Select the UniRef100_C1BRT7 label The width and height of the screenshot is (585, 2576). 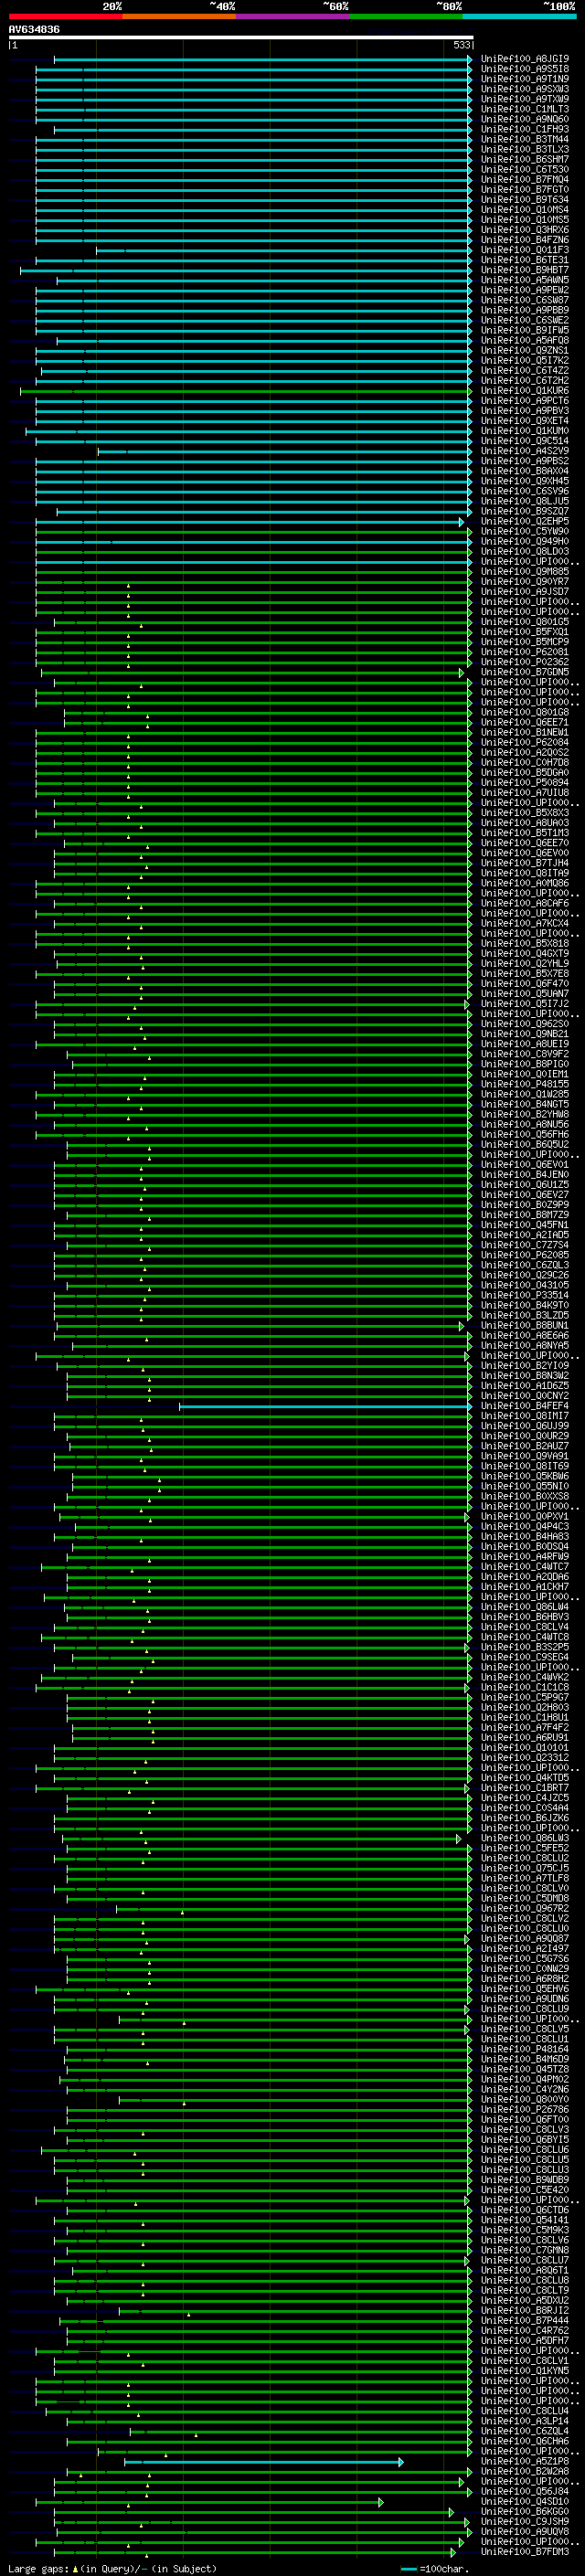(x=525, y=1788)
